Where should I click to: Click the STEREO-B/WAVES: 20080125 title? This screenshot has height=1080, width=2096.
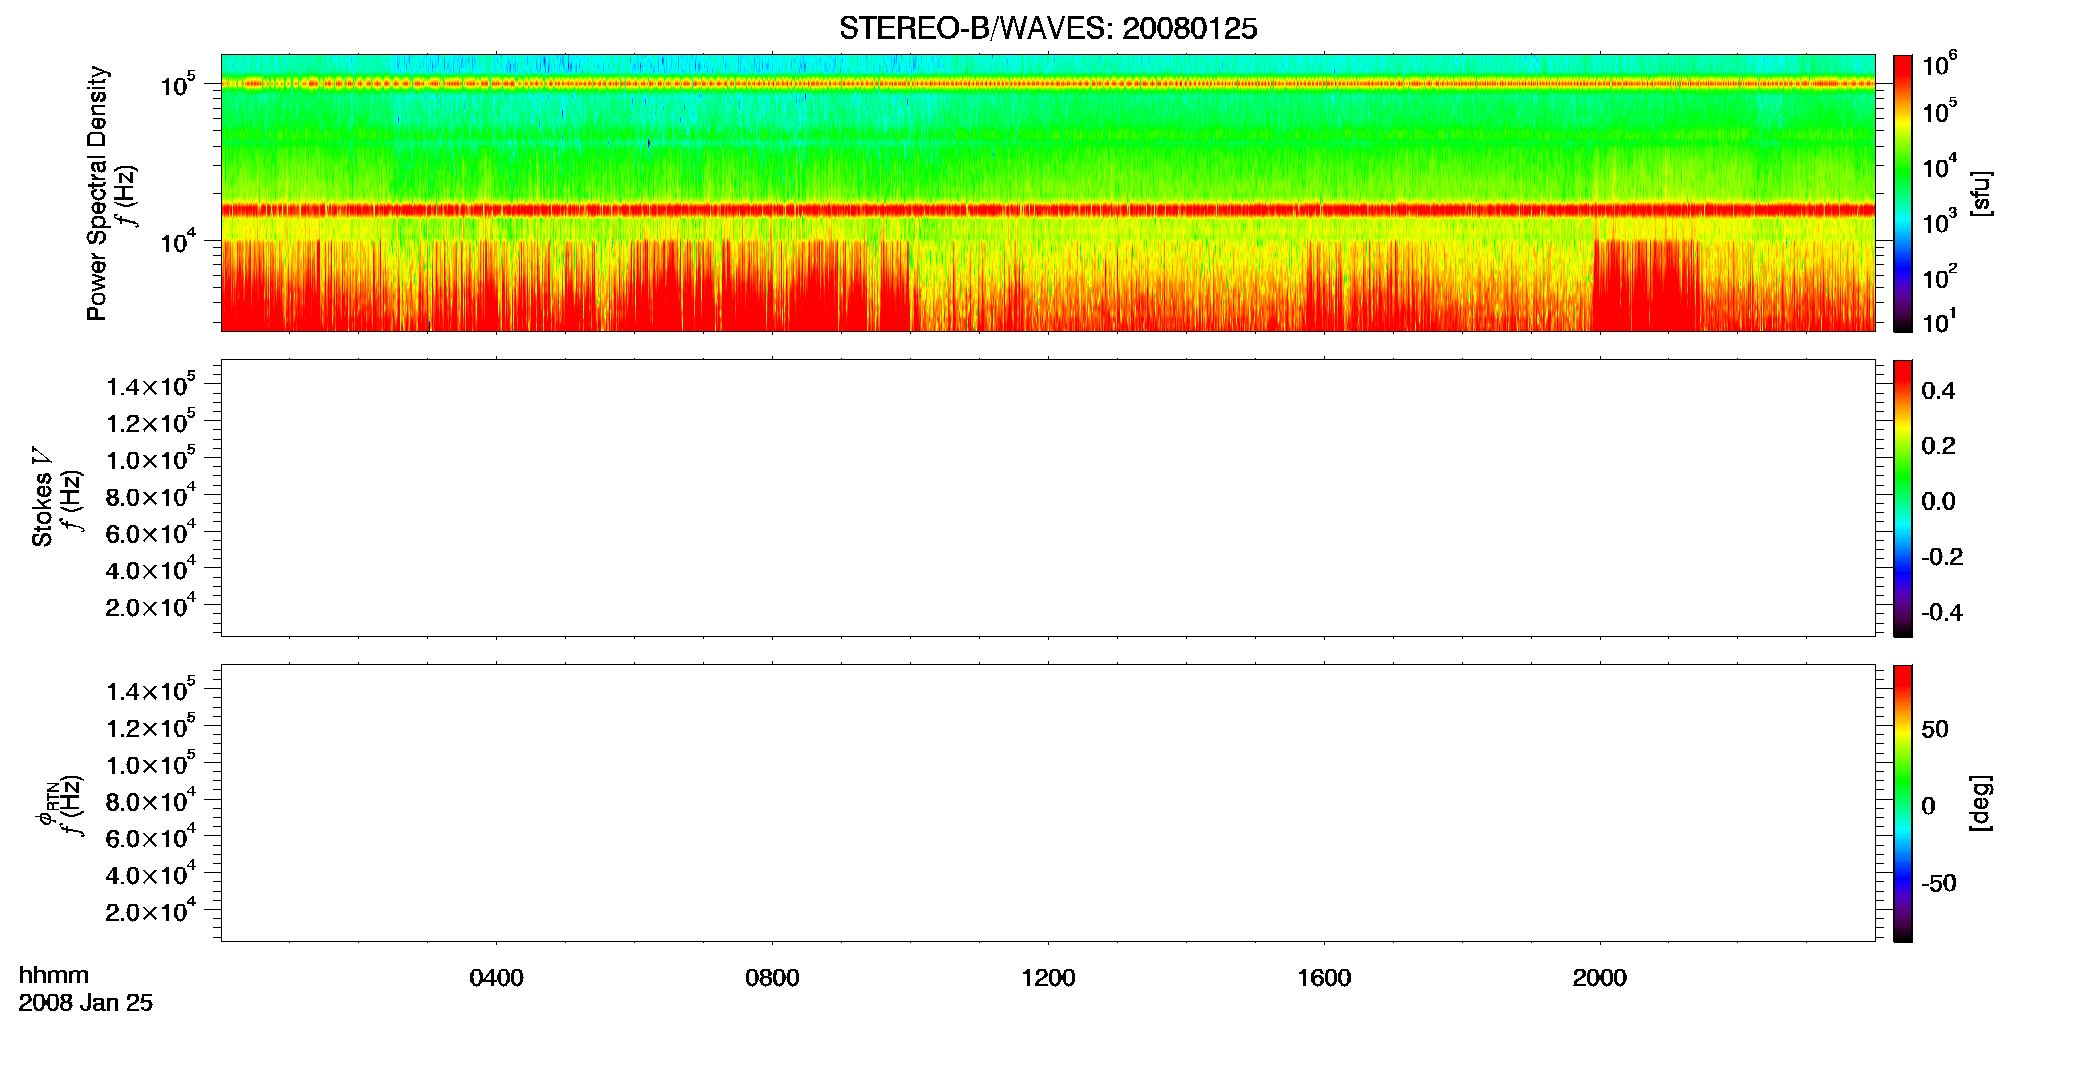tap(1048, 29)
